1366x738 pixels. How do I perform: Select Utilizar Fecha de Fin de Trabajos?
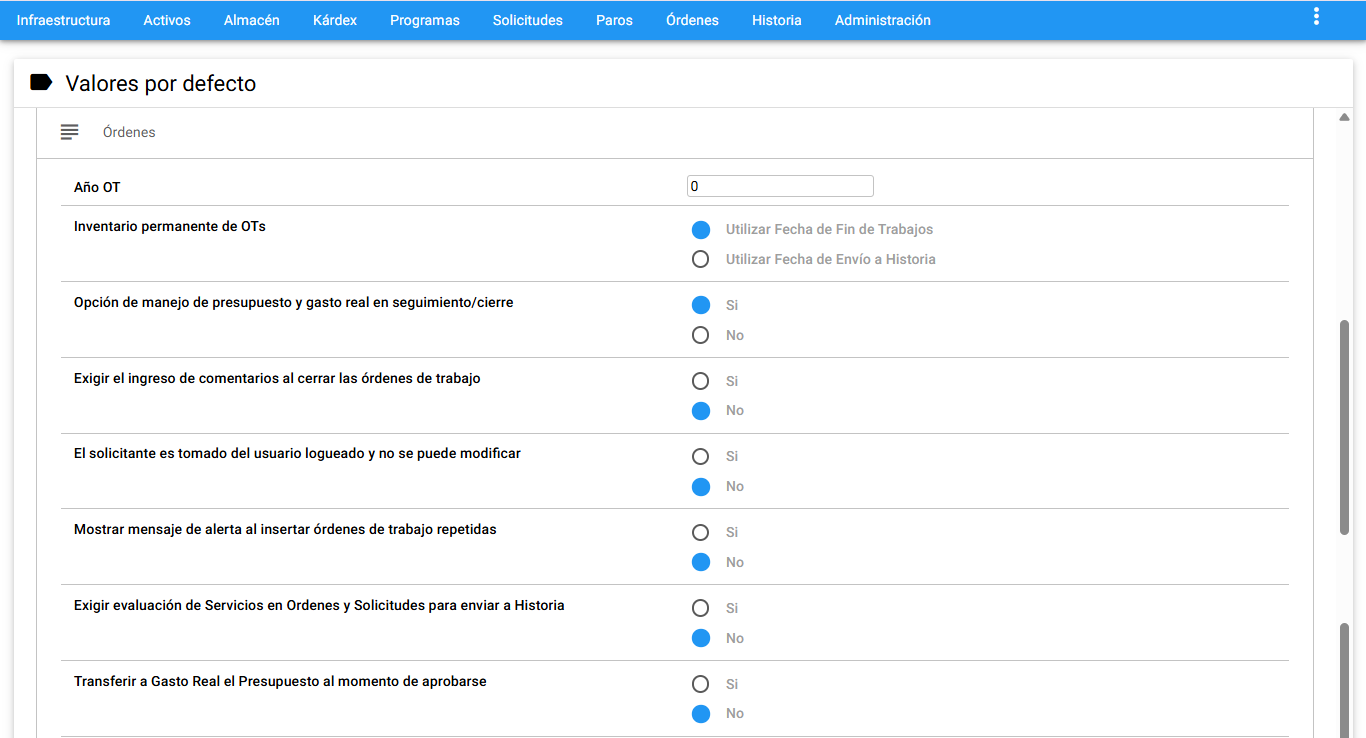tap(701, 230)
